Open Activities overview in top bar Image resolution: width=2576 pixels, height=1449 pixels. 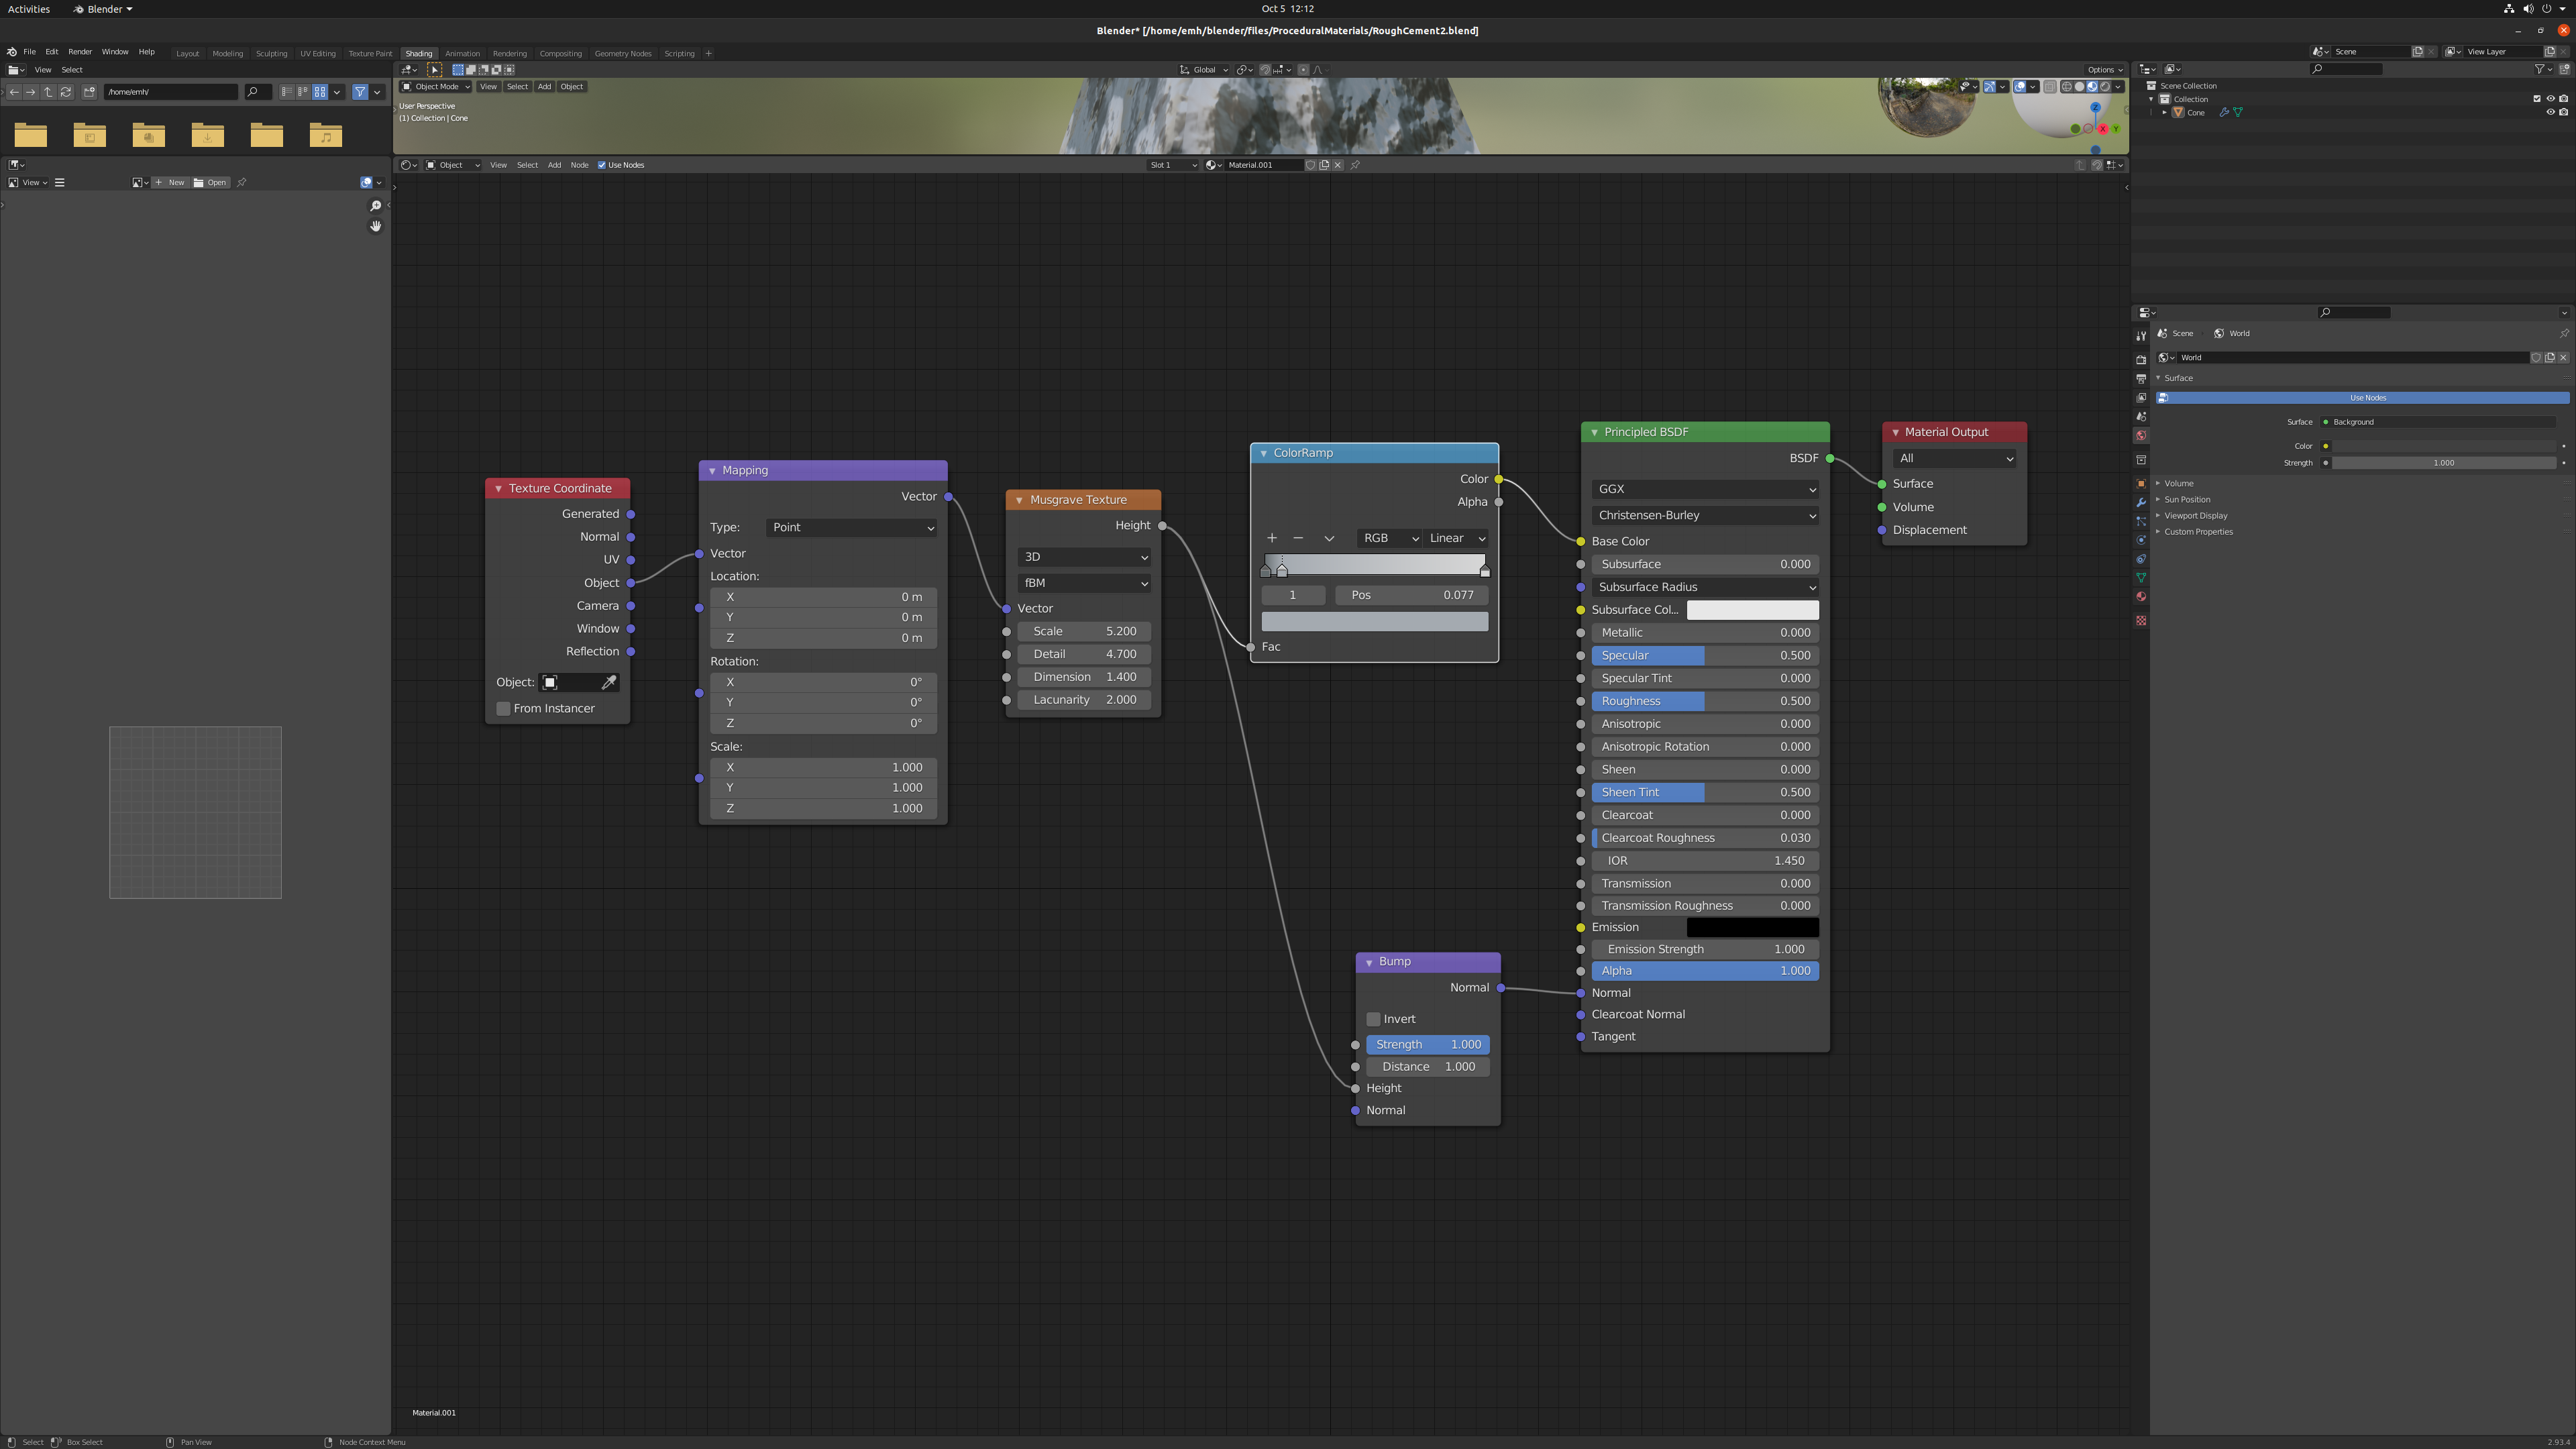(x=29, y=9)
